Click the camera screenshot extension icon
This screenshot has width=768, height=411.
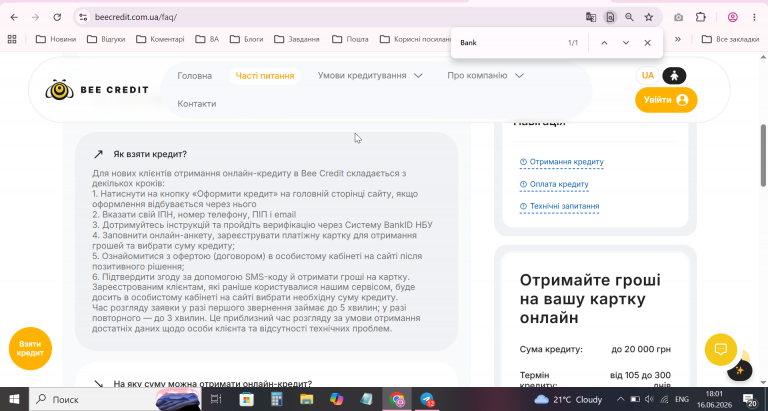coord(678,17)
